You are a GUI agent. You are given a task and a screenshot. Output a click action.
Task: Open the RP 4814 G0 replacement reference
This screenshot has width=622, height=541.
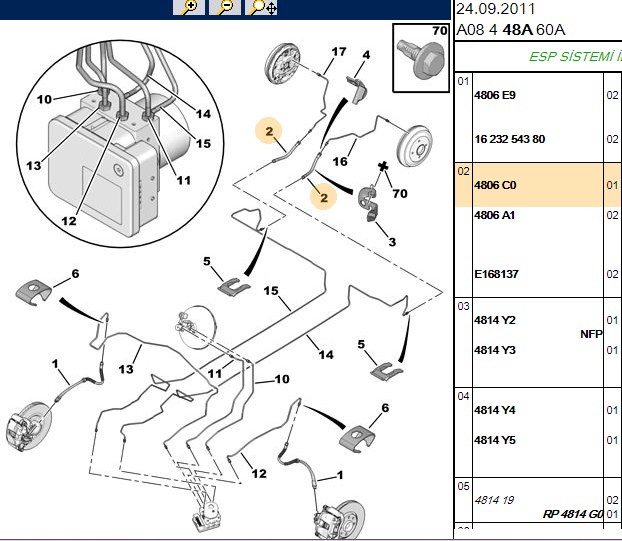(x=573, y=514)
